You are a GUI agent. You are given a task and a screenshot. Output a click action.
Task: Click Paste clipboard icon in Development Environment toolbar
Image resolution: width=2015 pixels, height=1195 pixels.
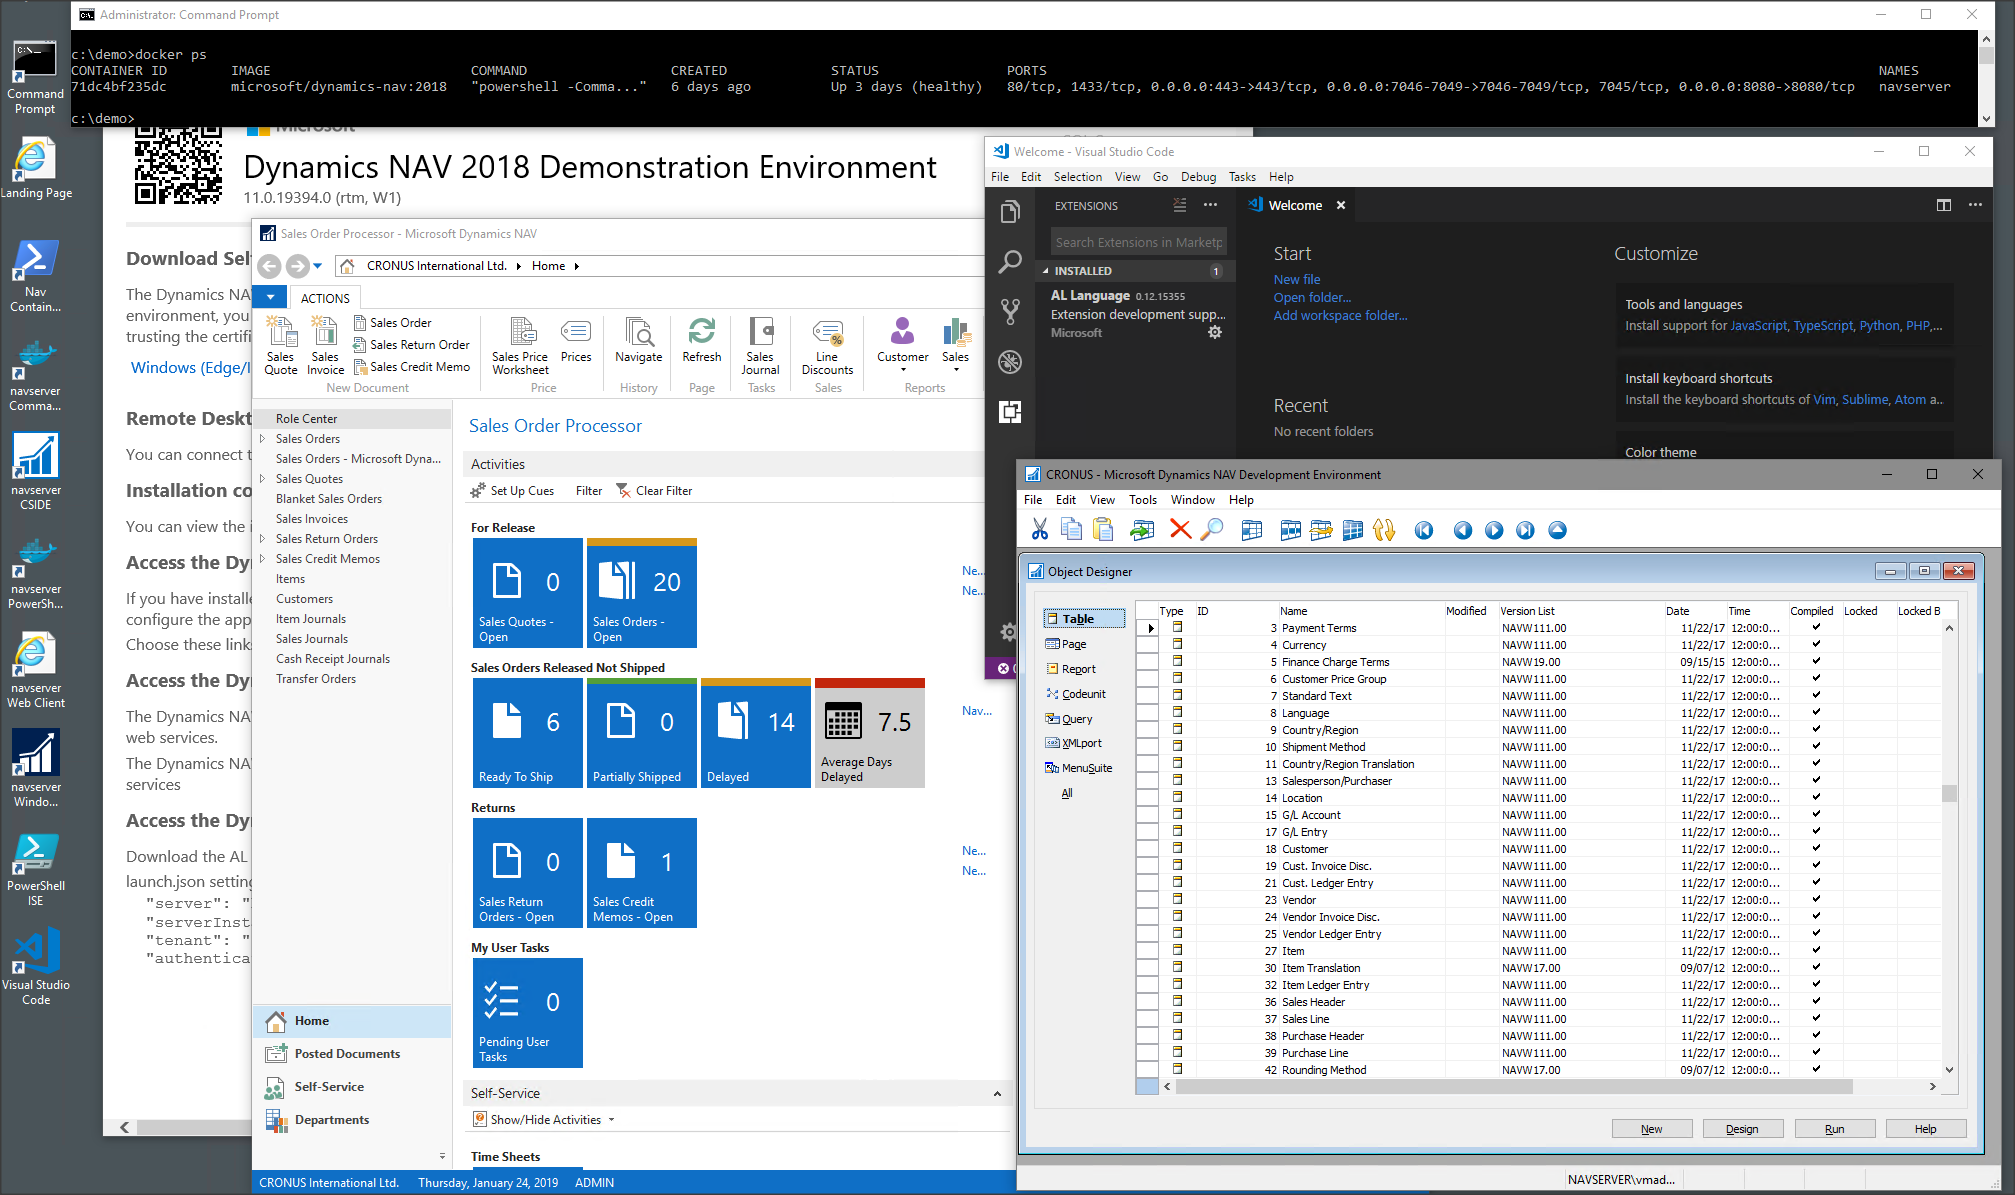pyautogui.click(x=1103, y=529)
